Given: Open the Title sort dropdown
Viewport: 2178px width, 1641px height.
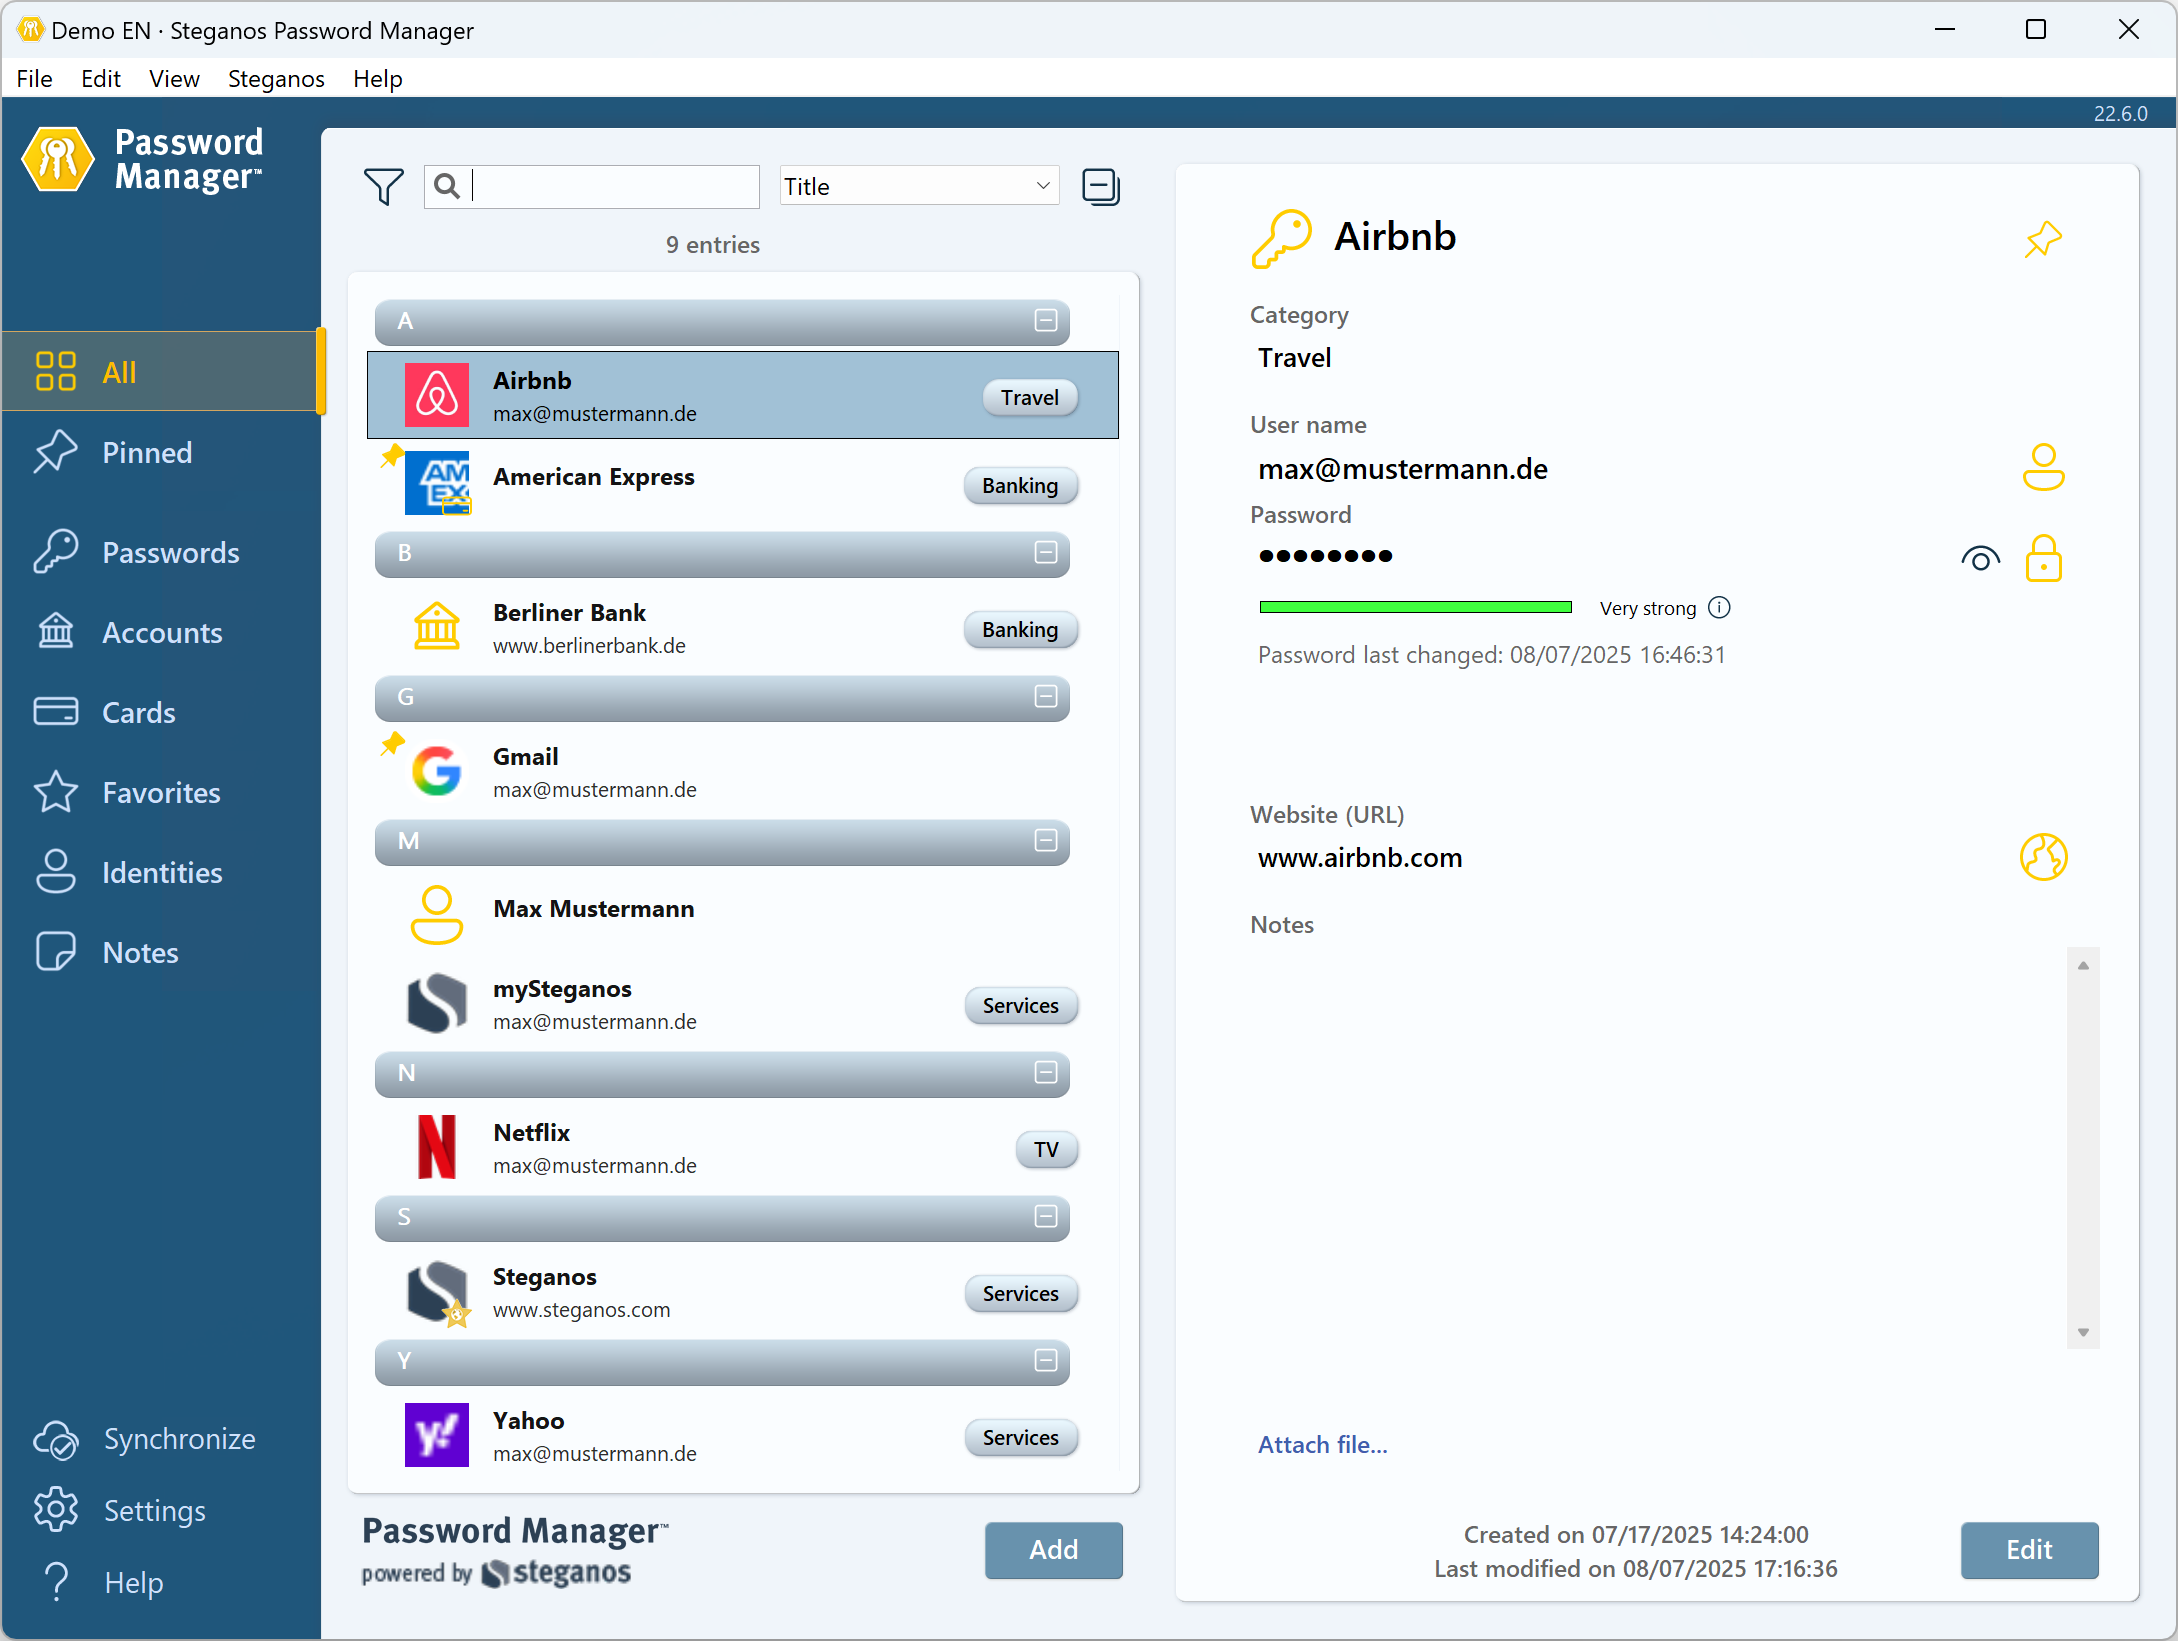Looking at the screenshot, I should pos(919,187).
